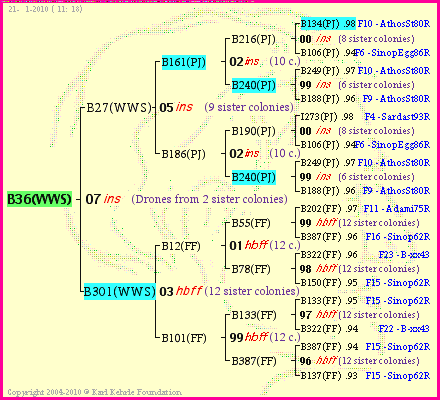440x400 pixels.
Task: Open the B12(FF) ancestor node
Action: coord(181,246)
